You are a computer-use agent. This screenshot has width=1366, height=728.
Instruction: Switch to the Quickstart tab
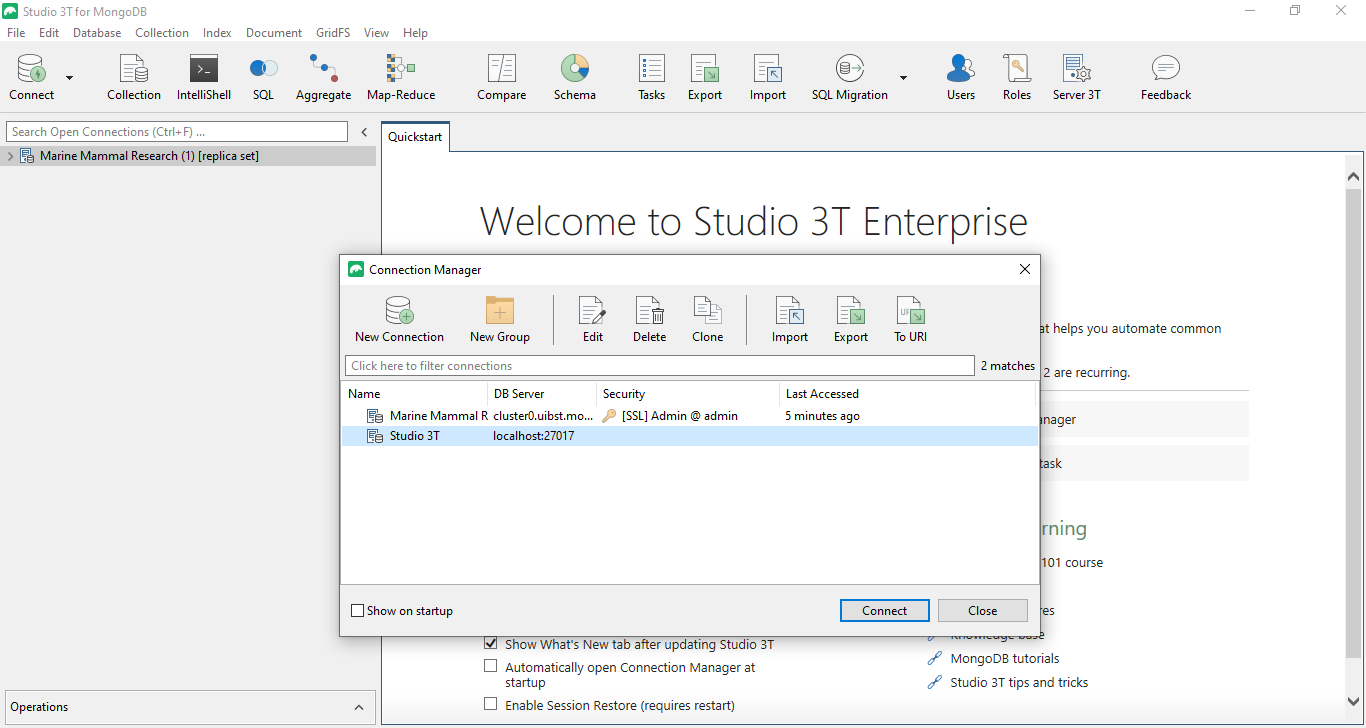click(x=414, y=136)
